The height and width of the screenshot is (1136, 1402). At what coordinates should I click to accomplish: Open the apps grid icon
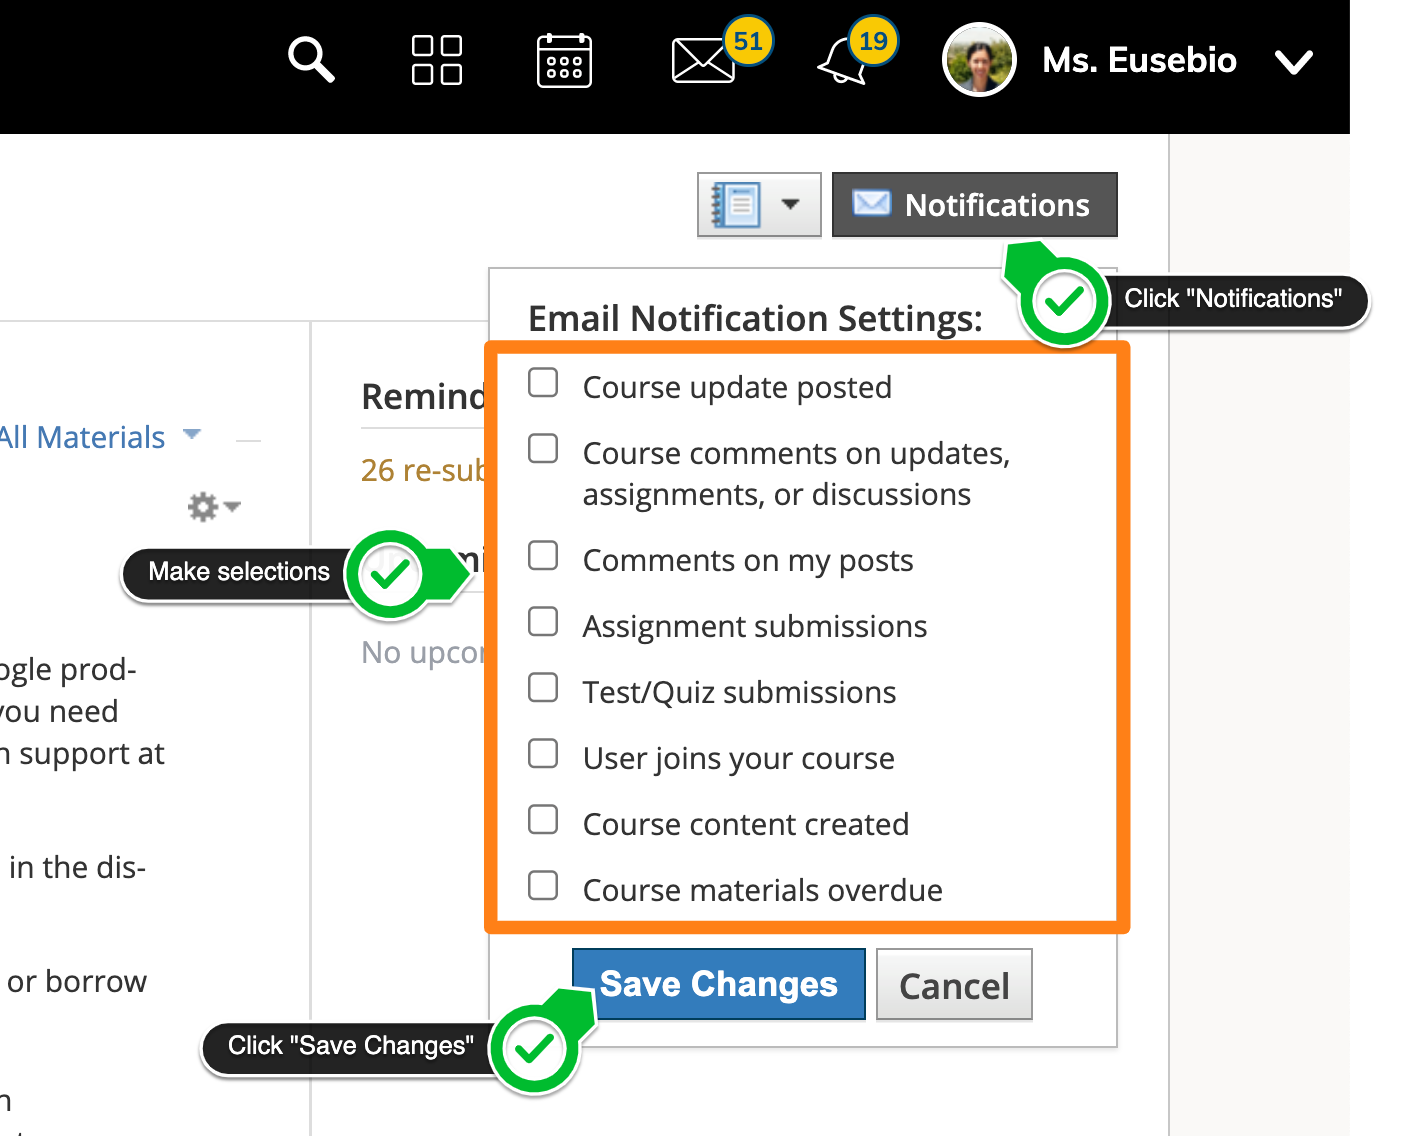coord(437,60)
